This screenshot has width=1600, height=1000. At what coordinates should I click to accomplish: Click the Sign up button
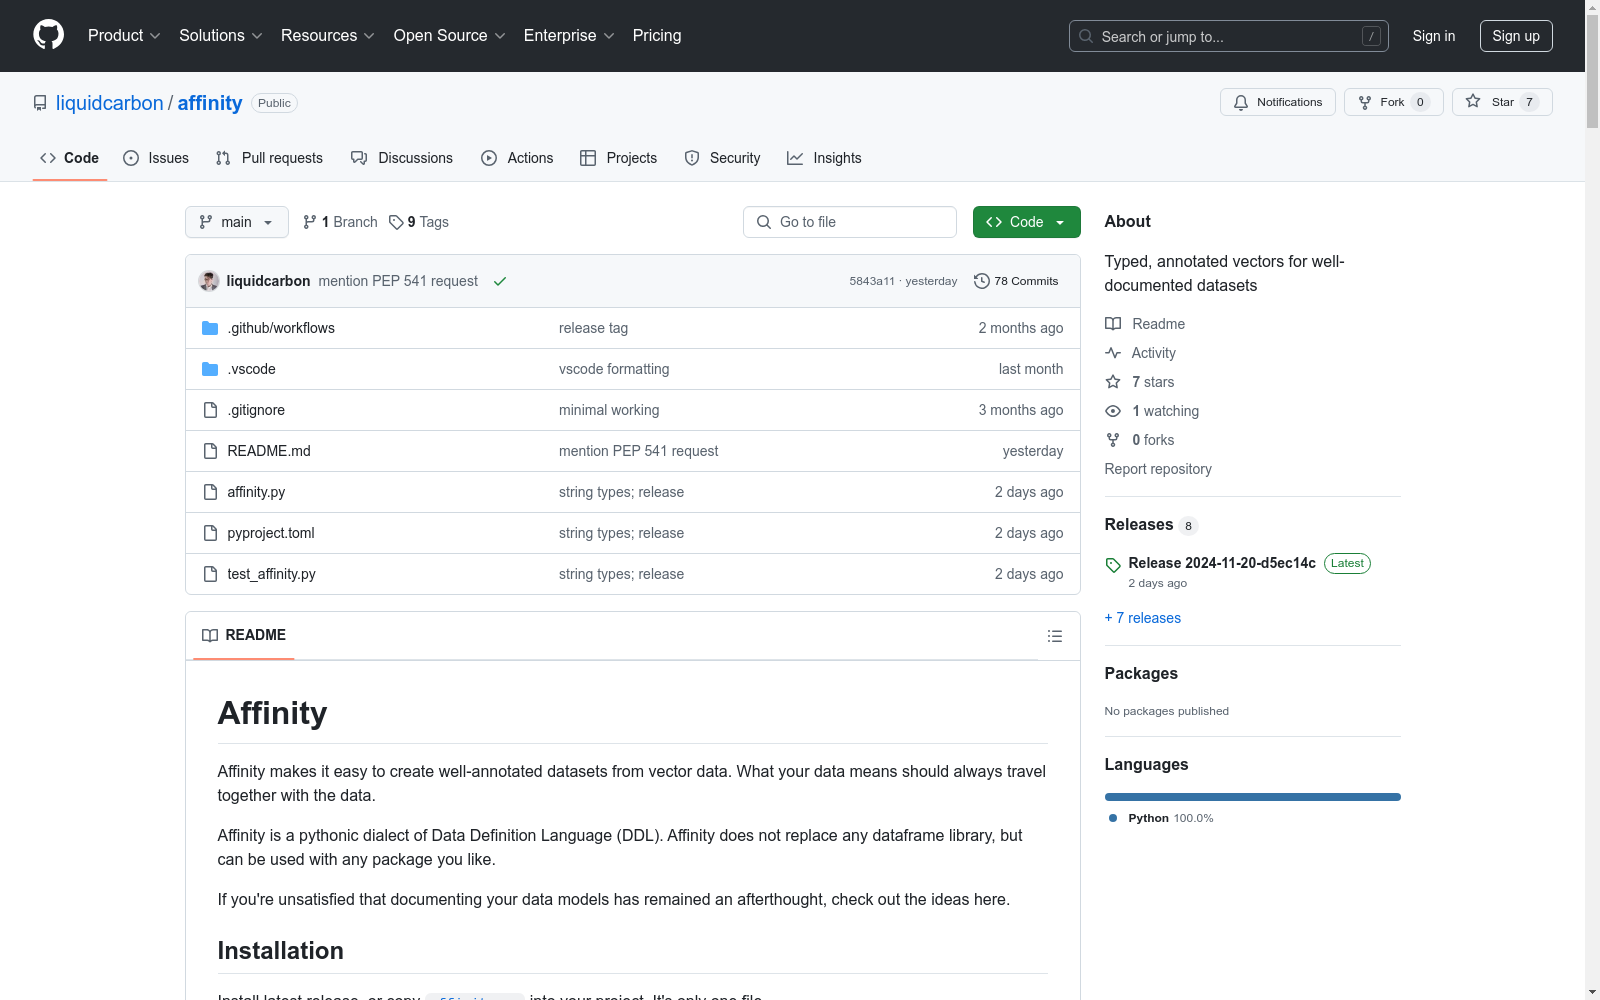[1516, 36]
